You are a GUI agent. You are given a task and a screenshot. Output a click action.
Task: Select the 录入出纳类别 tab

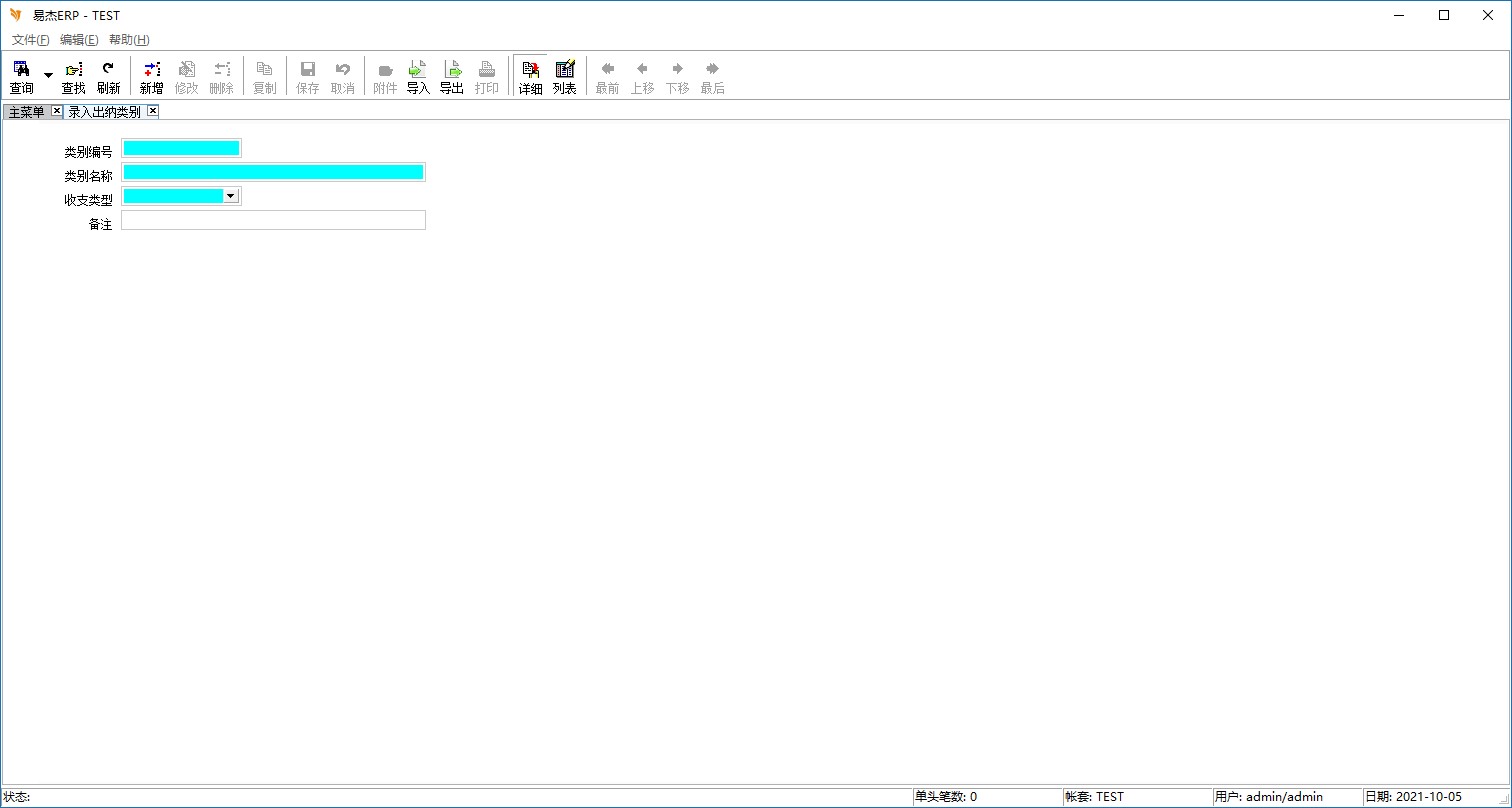[104, 112]
